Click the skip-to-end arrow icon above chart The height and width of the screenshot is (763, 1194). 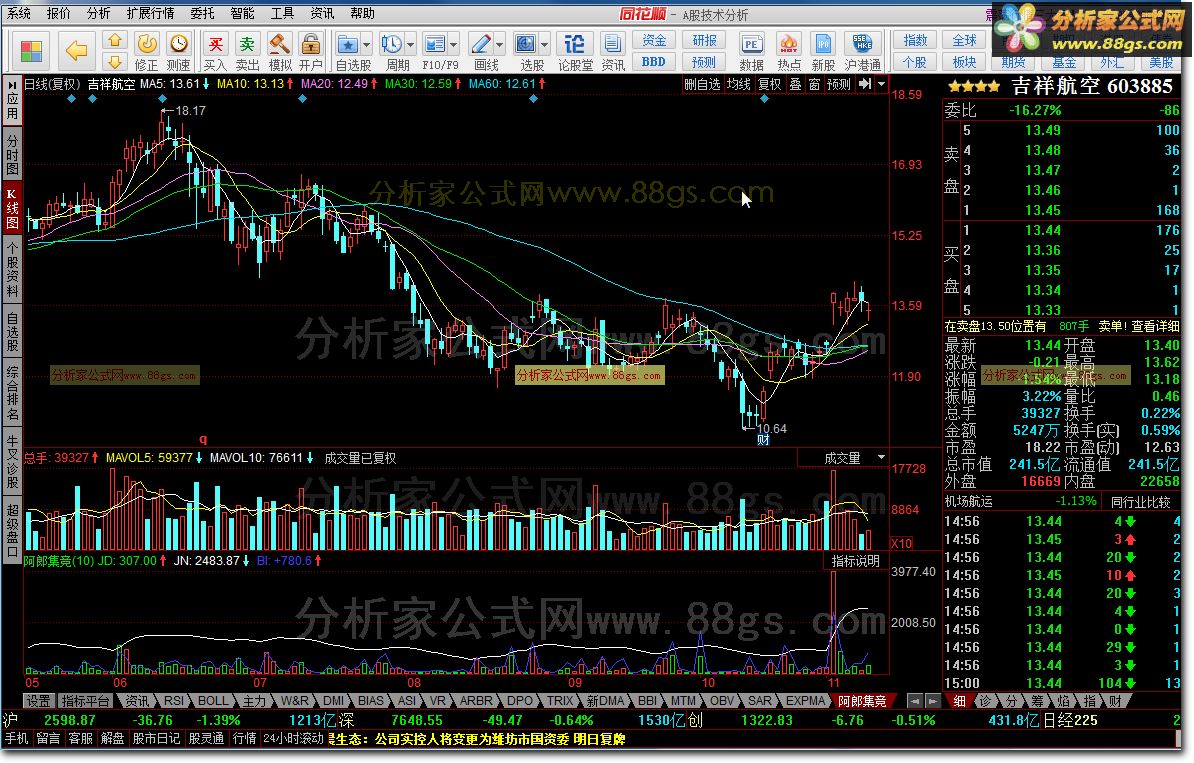click(865, 84)
